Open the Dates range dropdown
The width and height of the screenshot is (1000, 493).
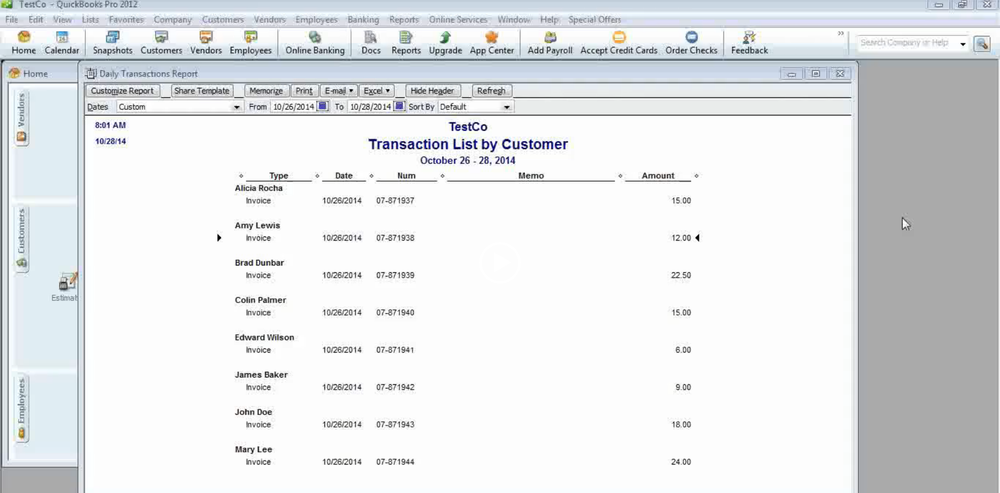[237, 107]
